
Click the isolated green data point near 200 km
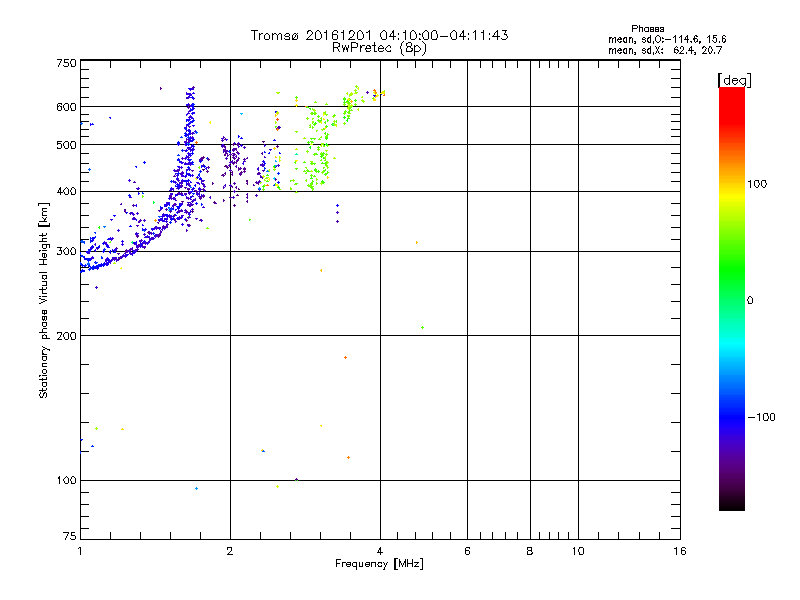pos(422,328)
